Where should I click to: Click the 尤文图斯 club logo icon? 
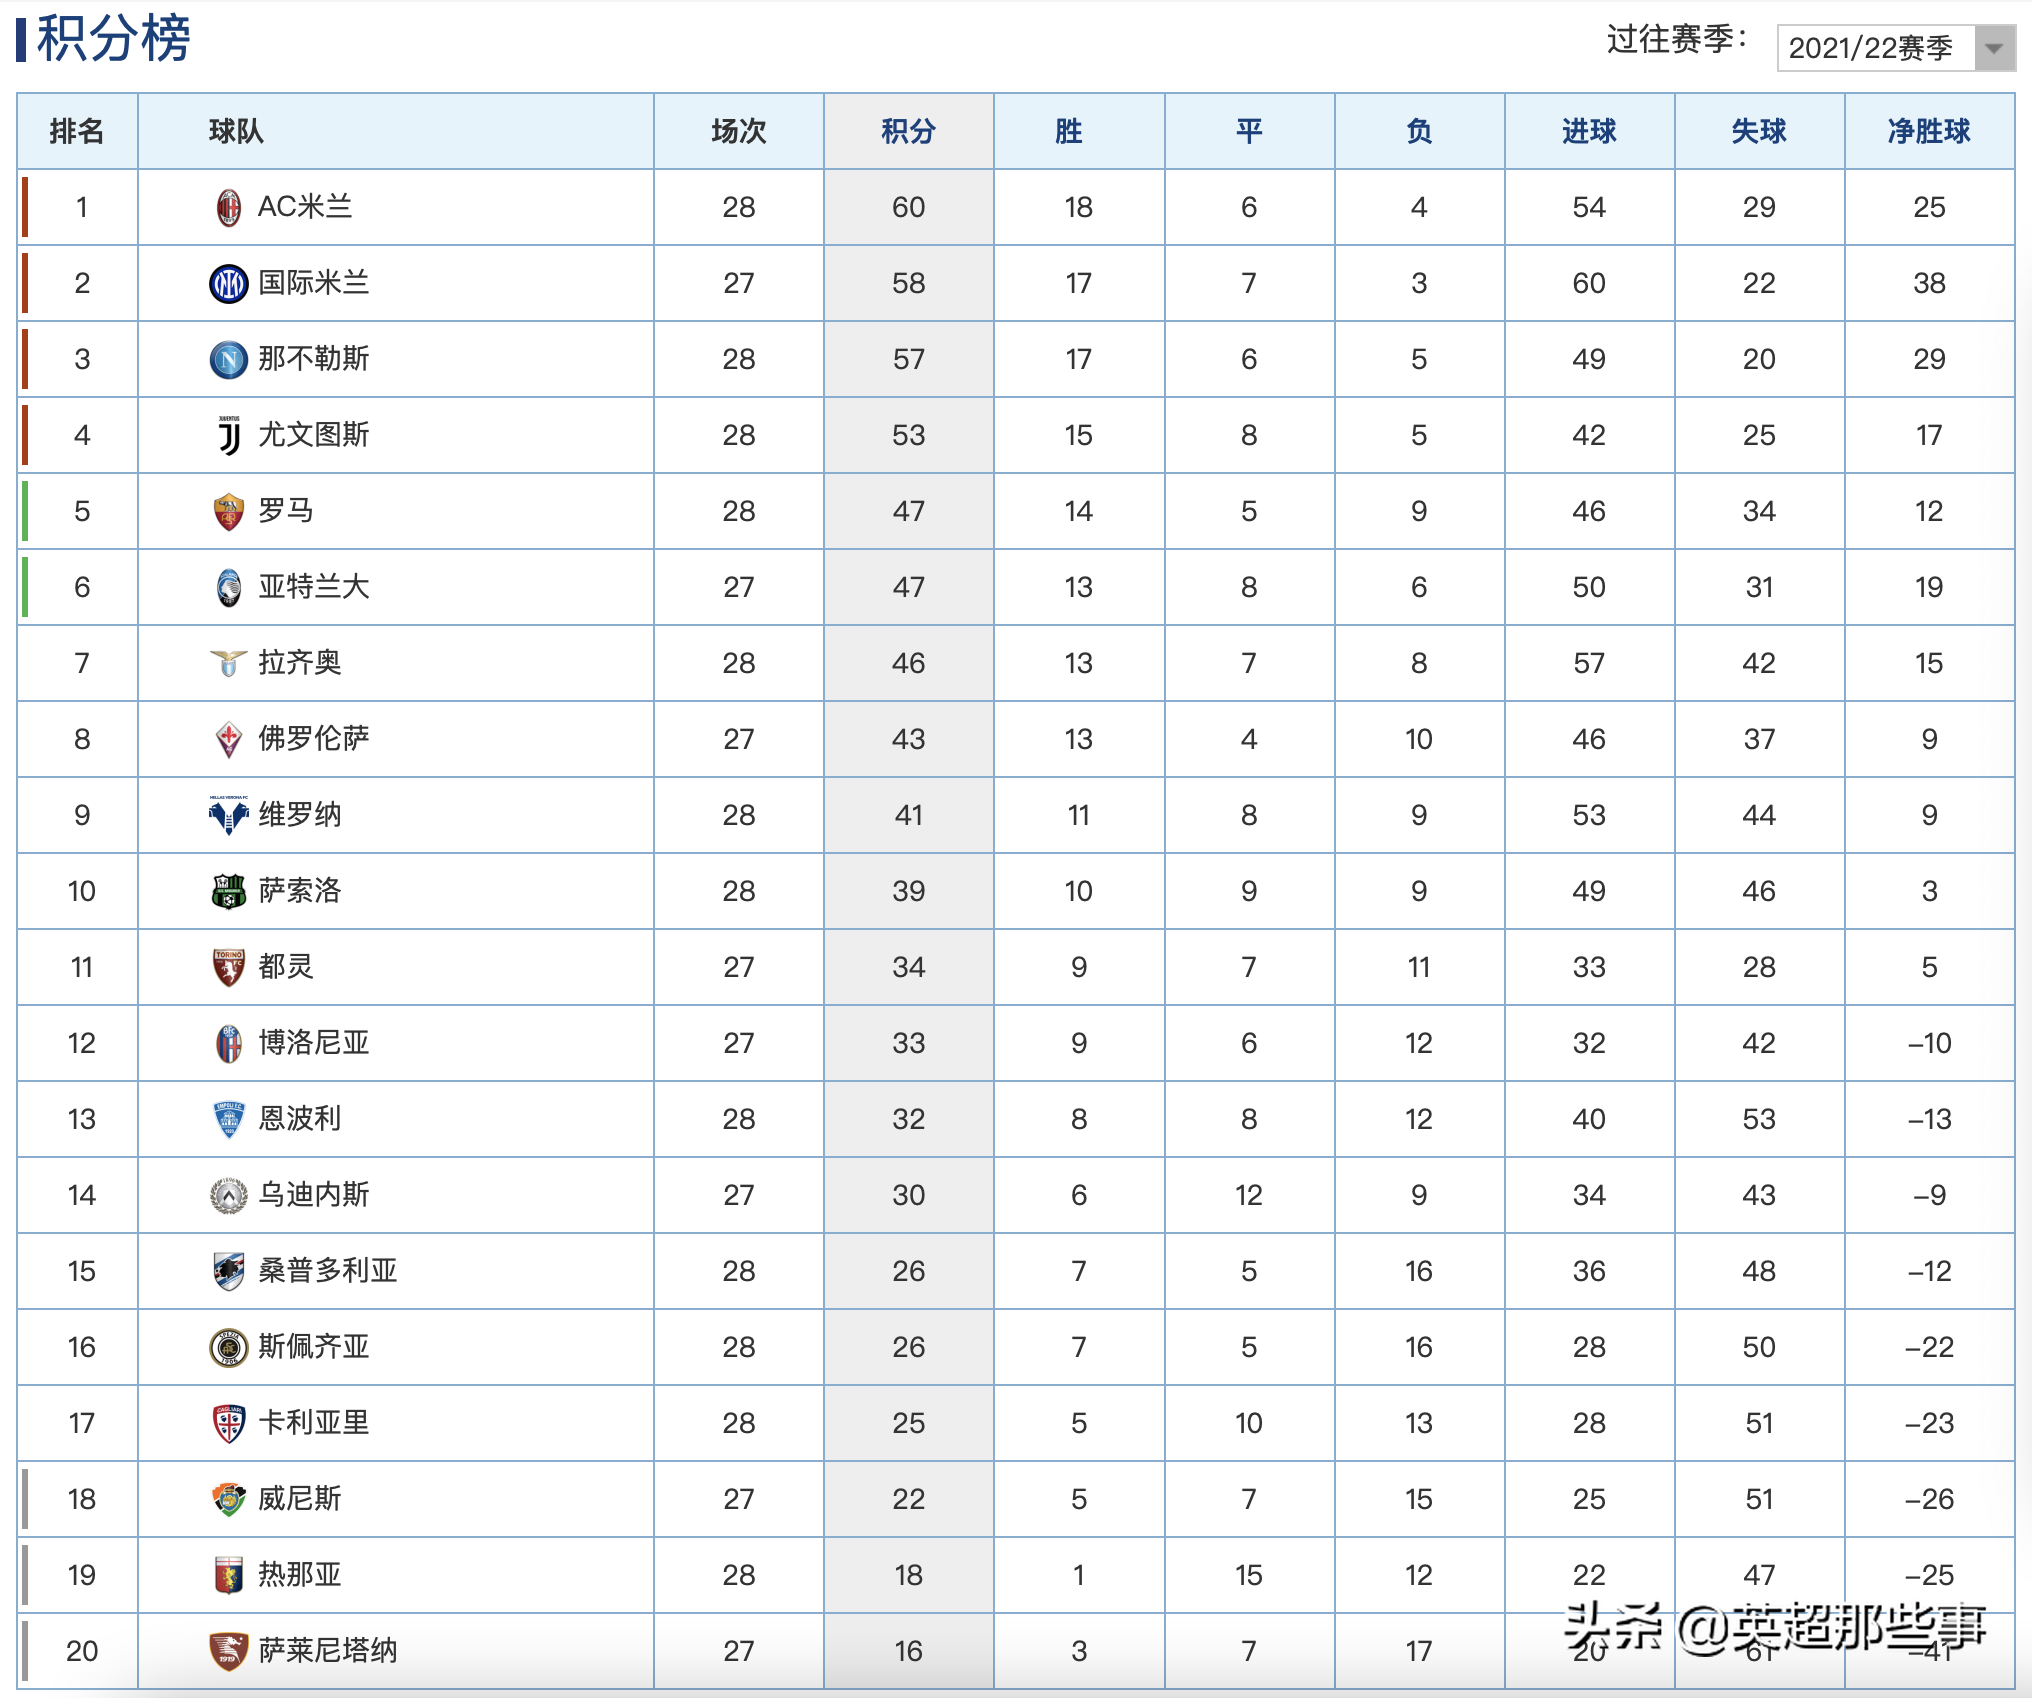coord(229,435)
